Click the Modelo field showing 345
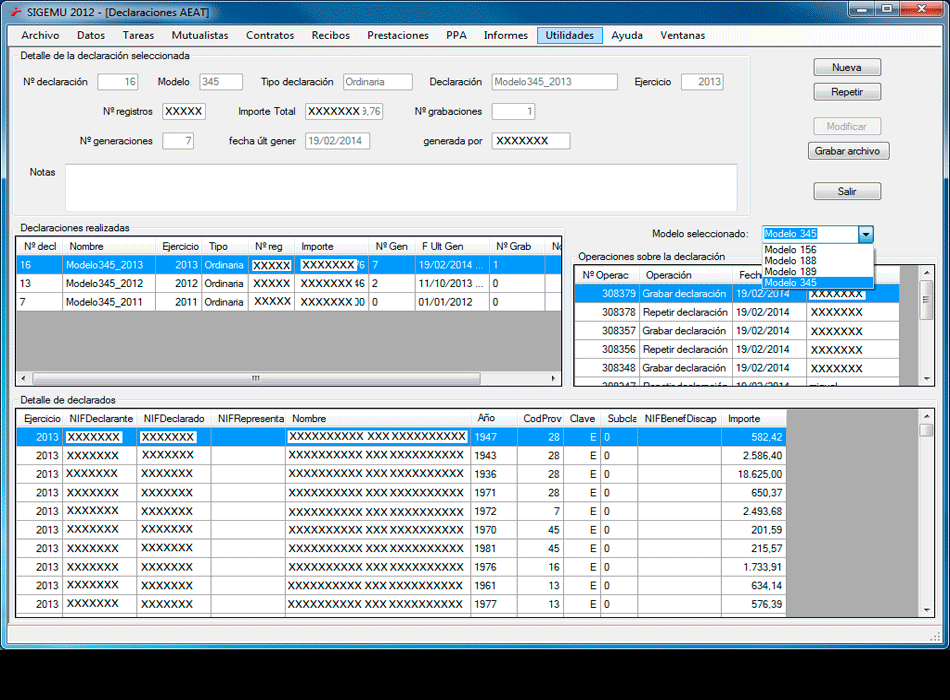This screenshot has height=700, width=950. tap(221, 82)
